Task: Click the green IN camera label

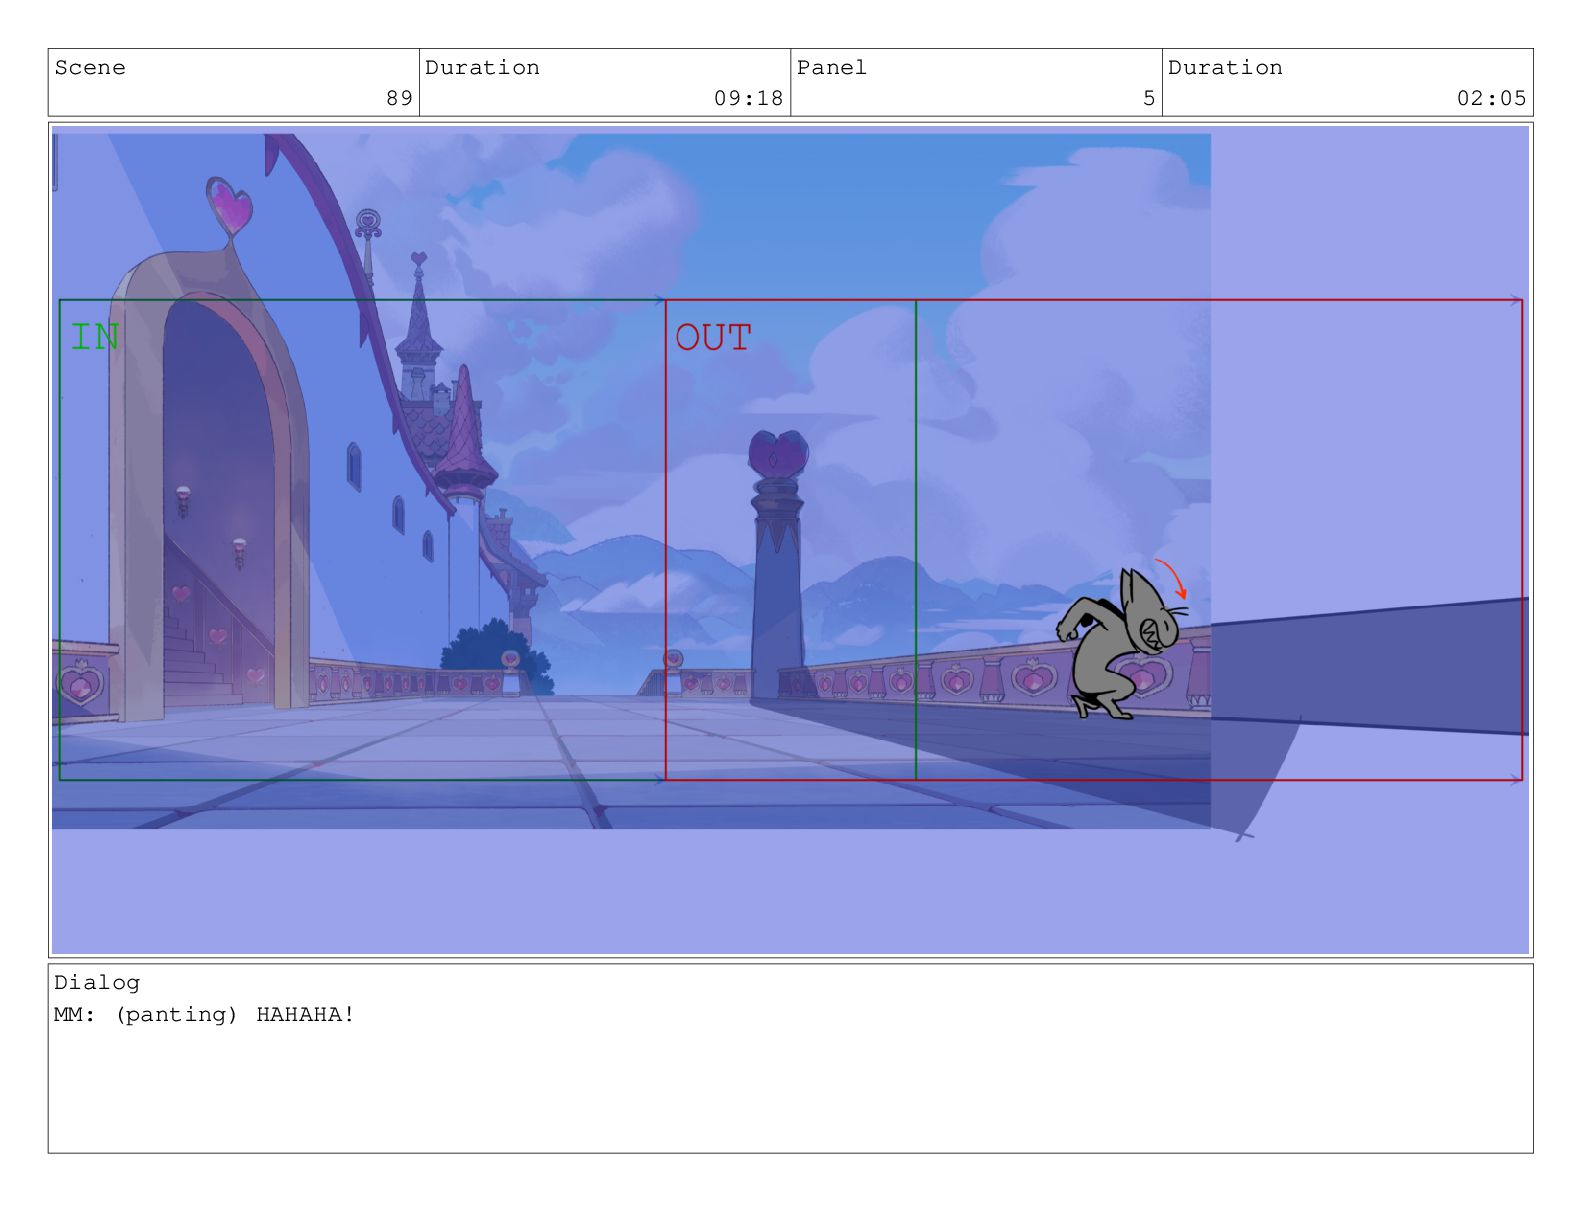Action: click(95, 337)
